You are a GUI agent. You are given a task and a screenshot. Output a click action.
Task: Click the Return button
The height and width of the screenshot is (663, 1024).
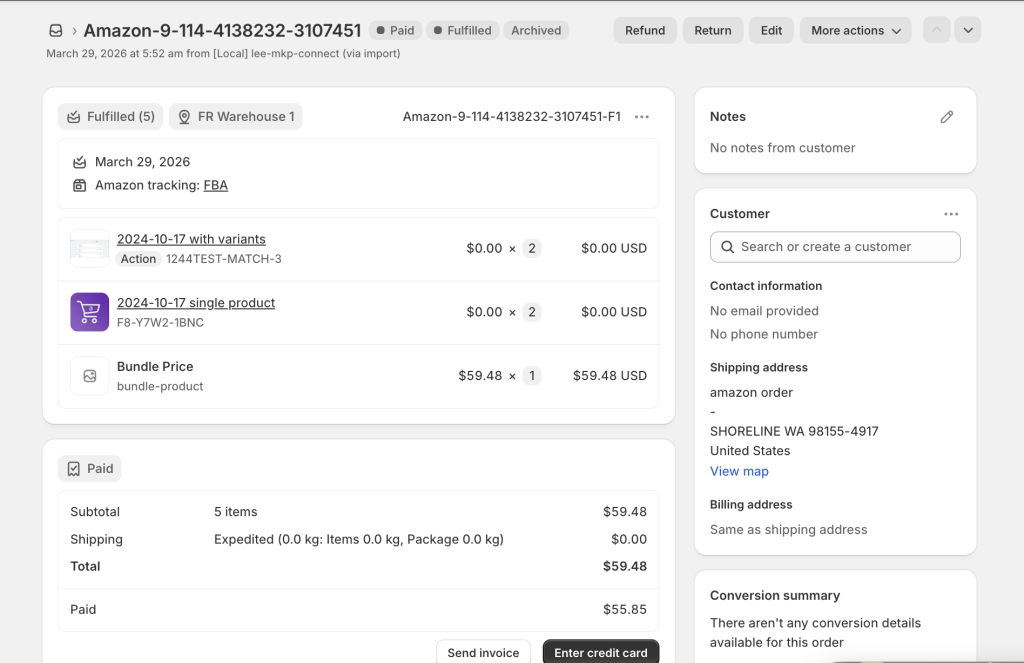712,31
